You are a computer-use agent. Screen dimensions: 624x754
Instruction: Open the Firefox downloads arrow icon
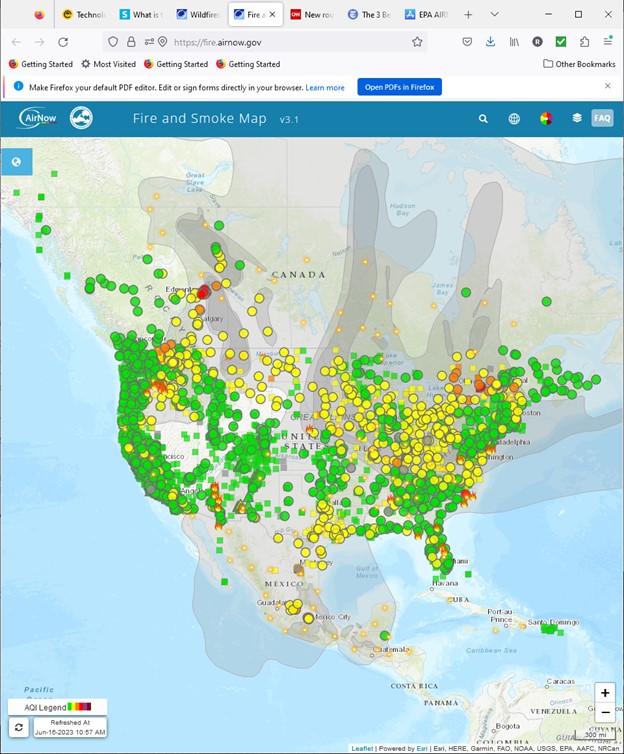(490, 42)
